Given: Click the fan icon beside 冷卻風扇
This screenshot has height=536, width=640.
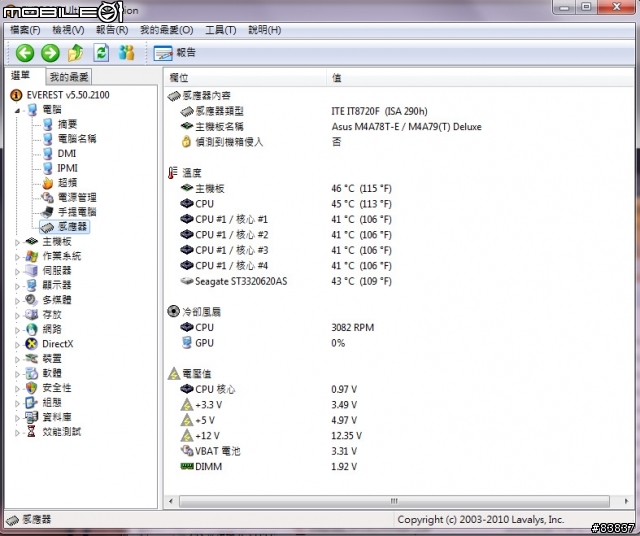Looking at the screenshot, I should point(173,311).
